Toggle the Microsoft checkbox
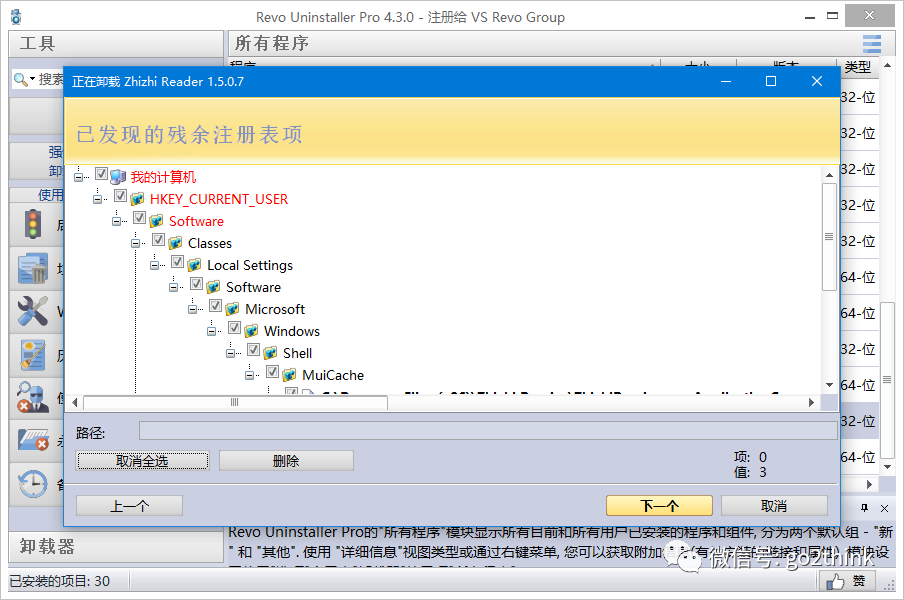This screenshot has width=904, height=600. coord(216,305)
